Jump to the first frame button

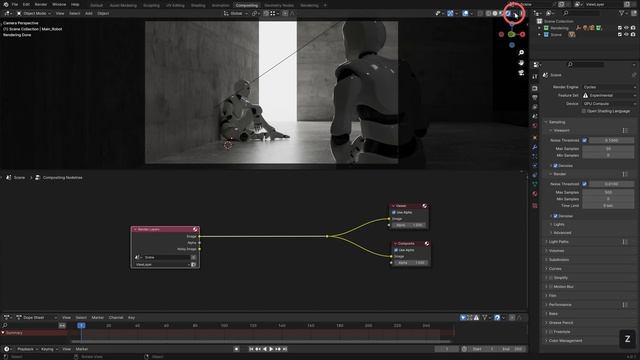(x=251, y=349)
